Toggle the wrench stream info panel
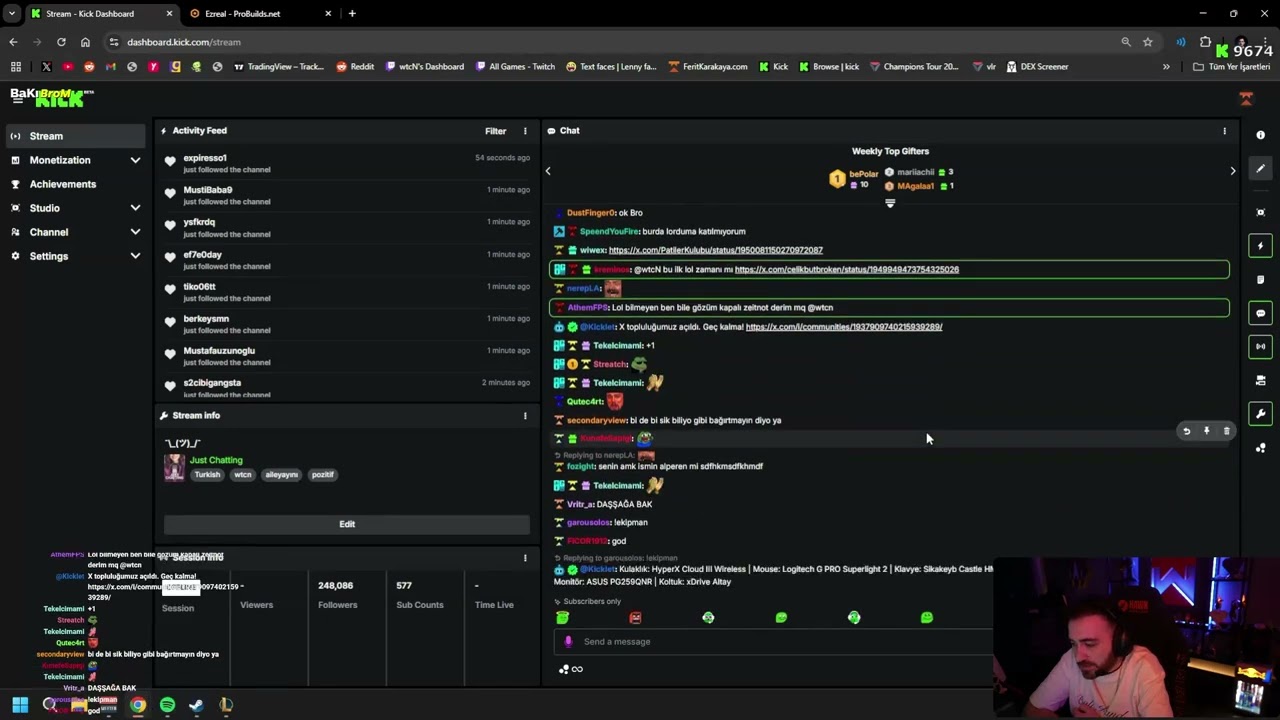This screenshot has height=720, width=1280. (x=1260, y=414)
